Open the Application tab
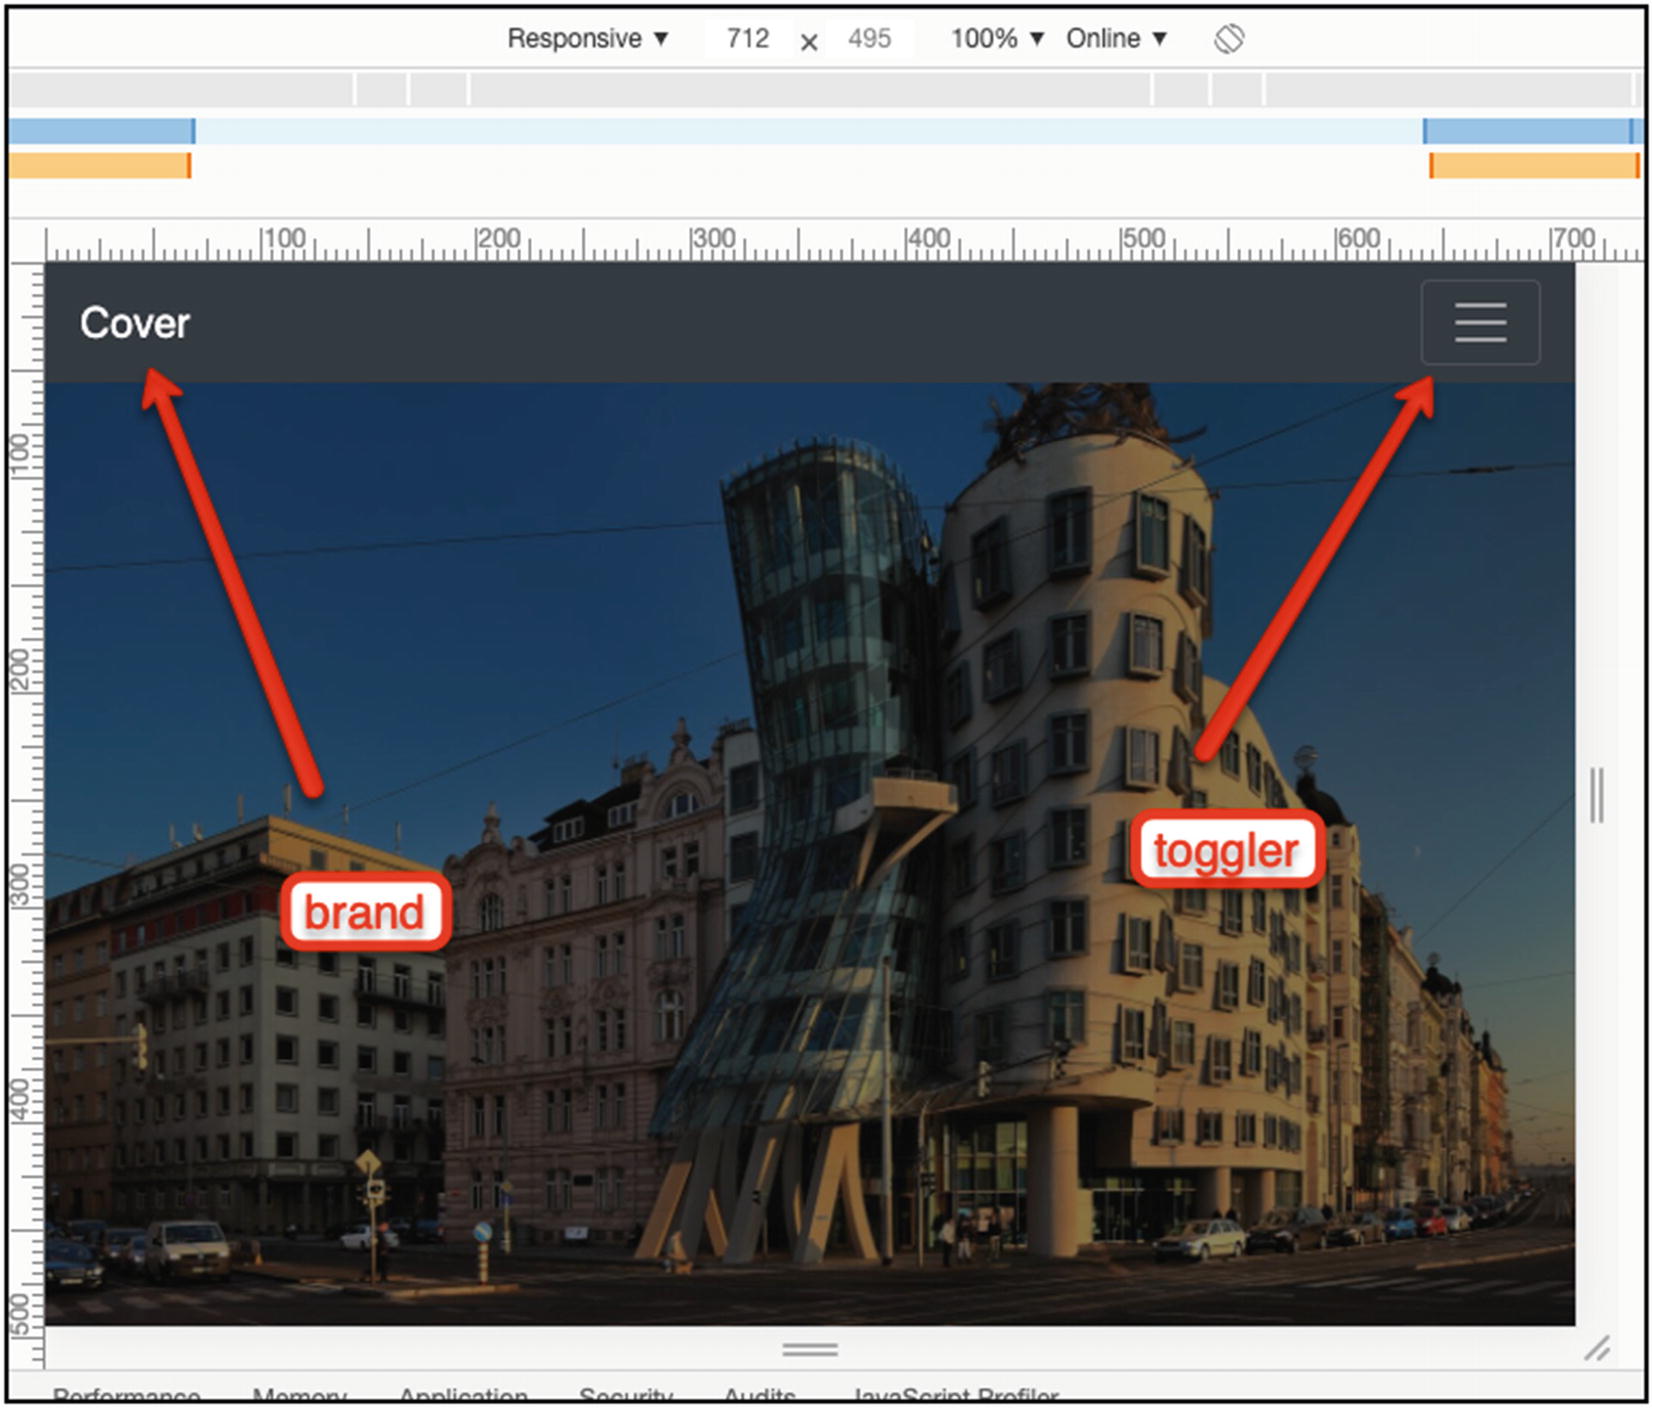1653x1408 pixels. pos(464,1396)
